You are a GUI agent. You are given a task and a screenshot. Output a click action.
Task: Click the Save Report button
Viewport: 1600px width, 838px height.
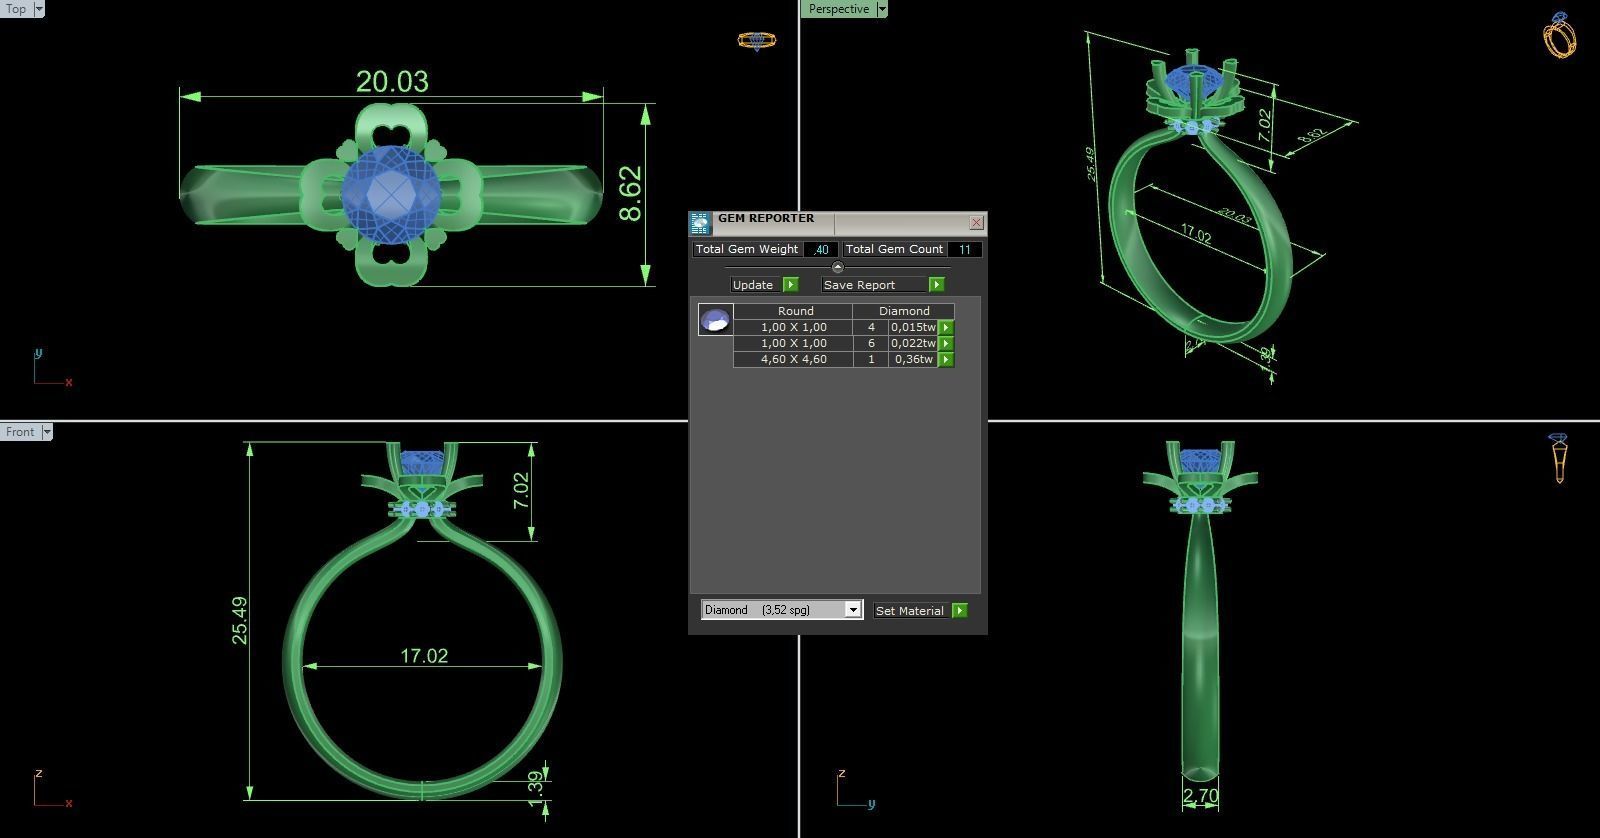pos(873,285)
